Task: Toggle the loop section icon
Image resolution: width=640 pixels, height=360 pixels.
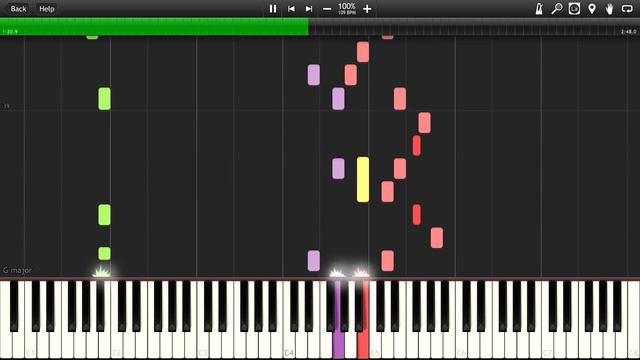Action: [x=627, y=9]
